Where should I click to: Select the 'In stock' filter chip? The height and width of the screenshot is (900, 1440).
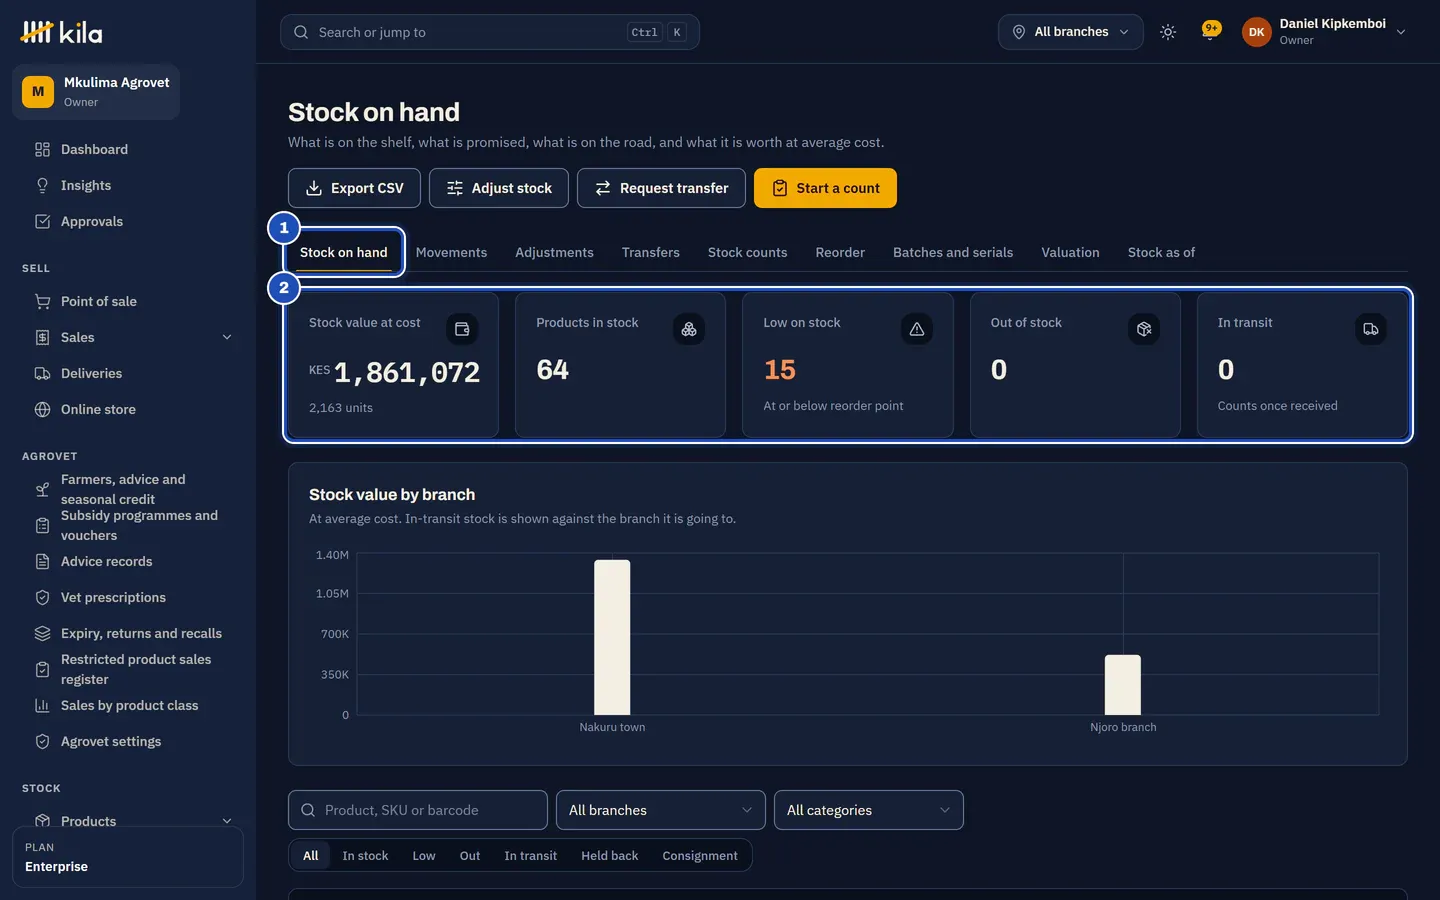click(x=365, y=856)
